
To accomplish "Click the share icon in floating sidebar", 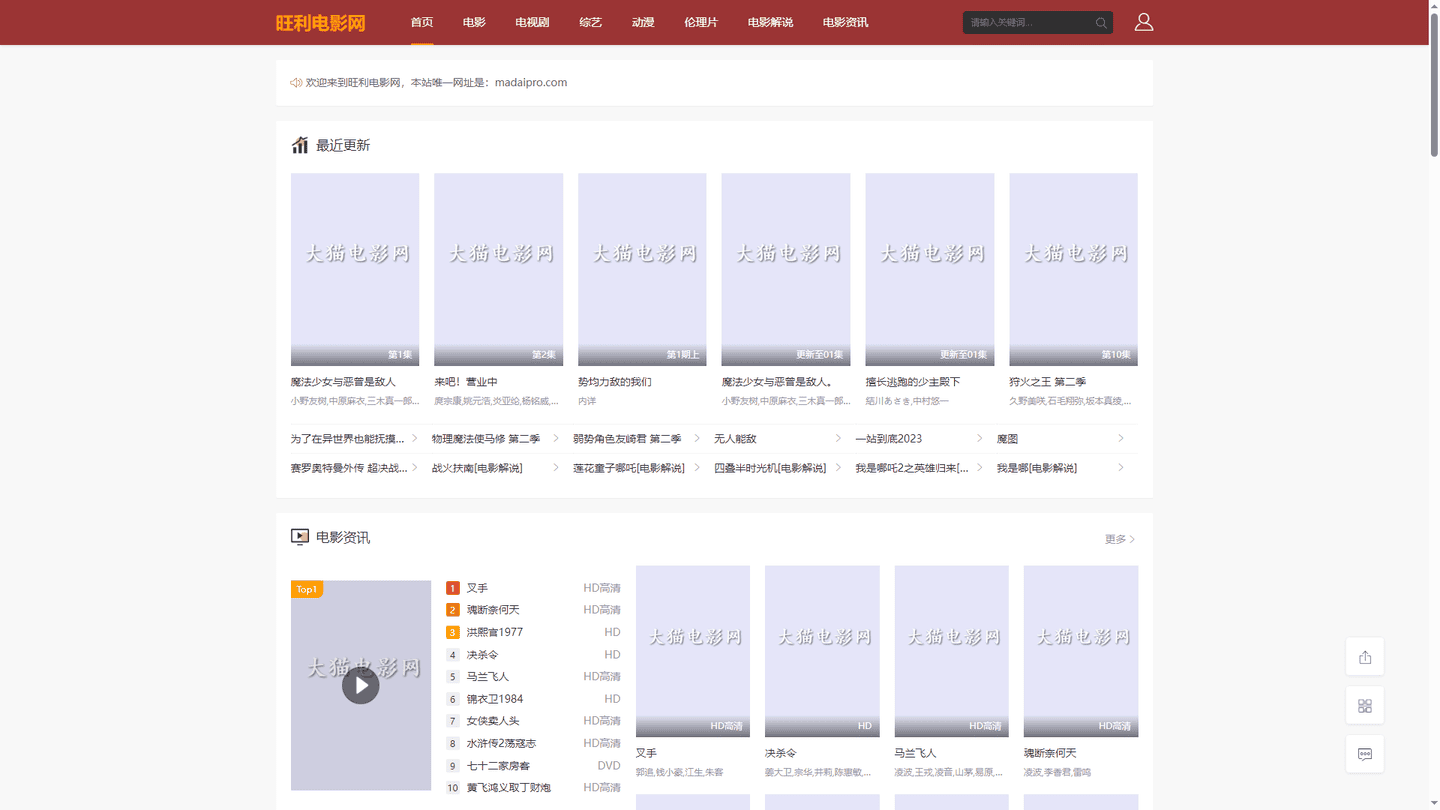I will click(x=1365, y=657).
